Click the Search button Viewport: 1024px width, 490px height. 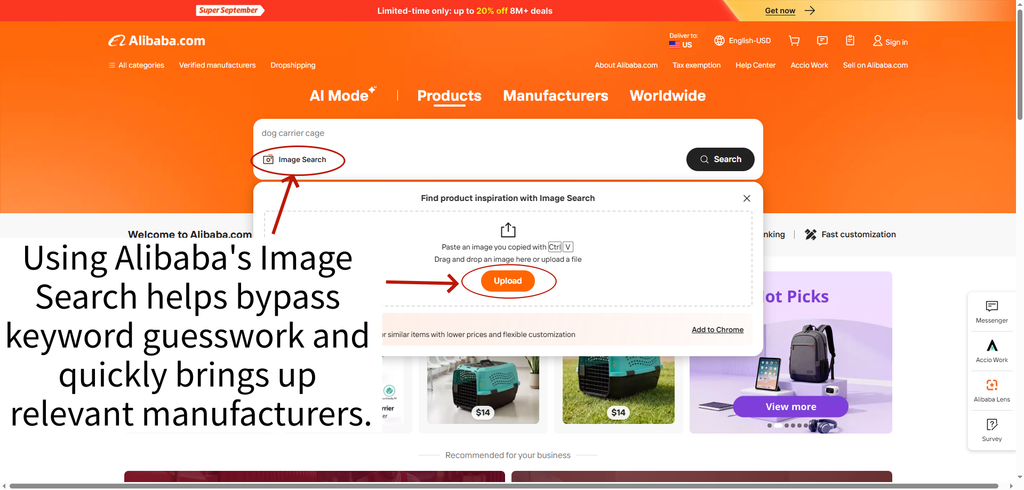[720, 159]
